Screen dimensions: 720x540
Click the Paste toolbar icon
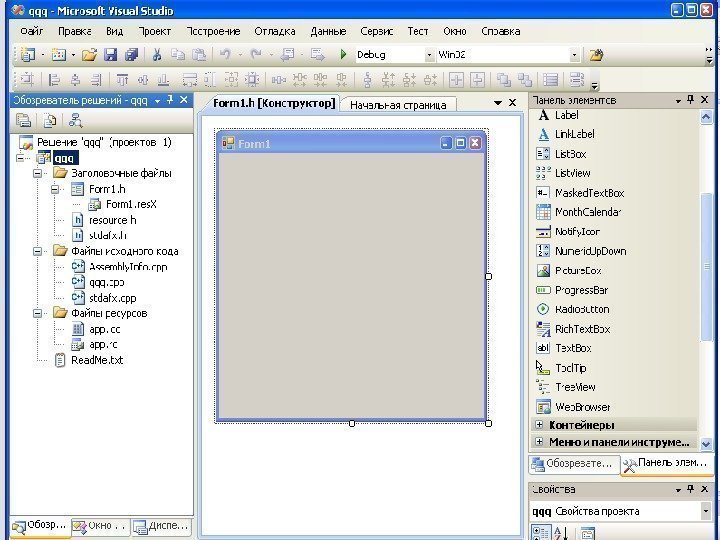199,55
